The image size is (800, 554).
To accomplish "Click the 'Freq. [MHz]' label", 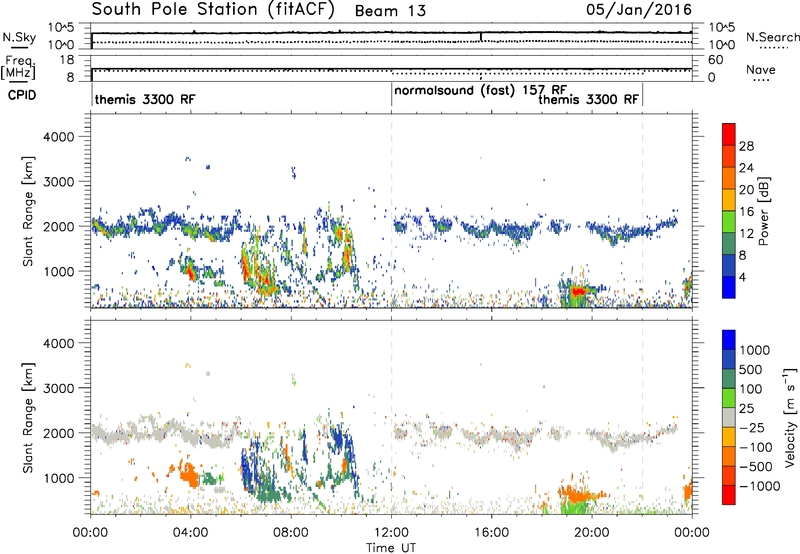I will 18,67.
